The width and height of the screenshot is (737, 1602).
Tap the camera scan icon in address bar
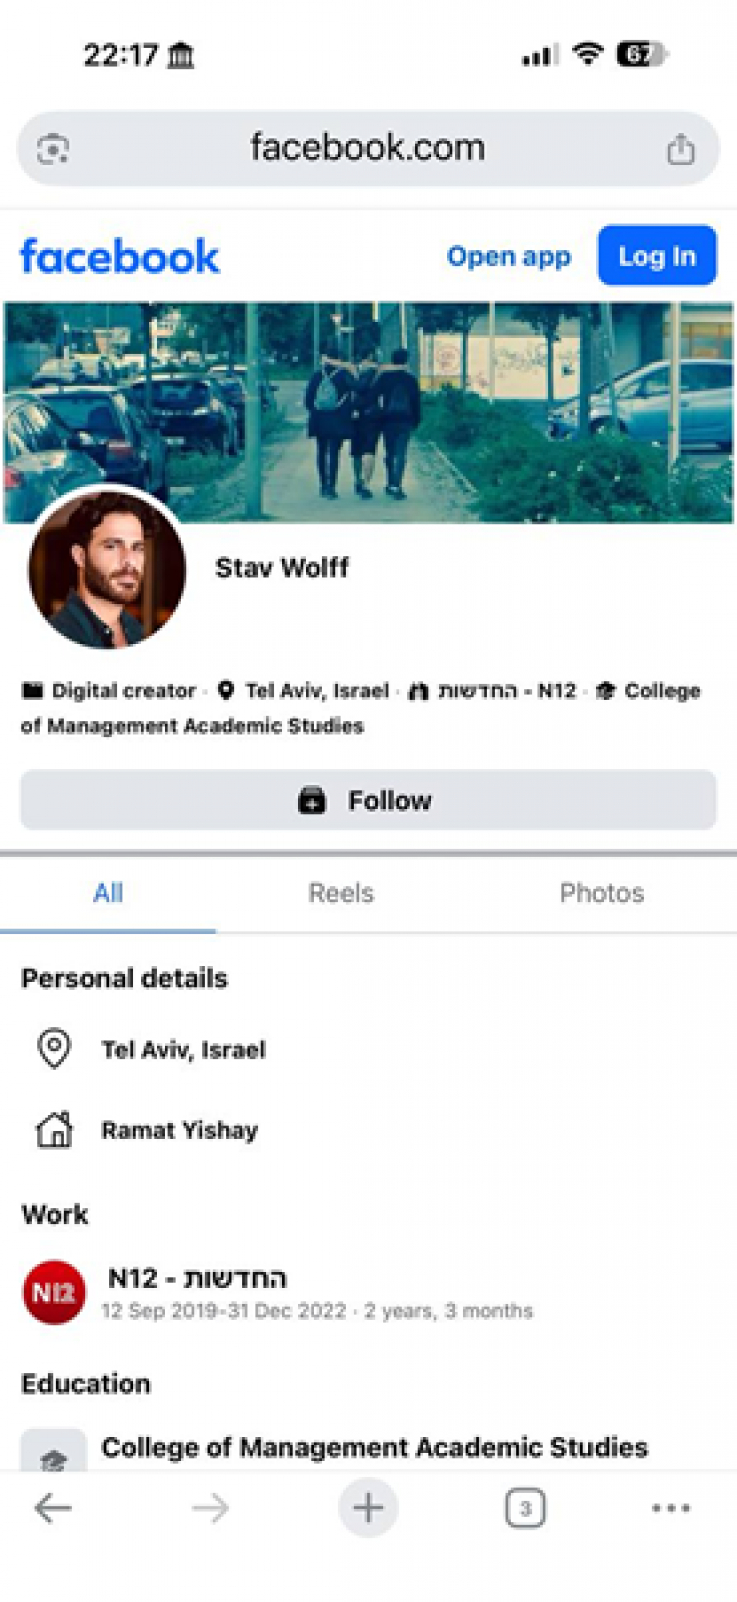(x=53, y=149)
